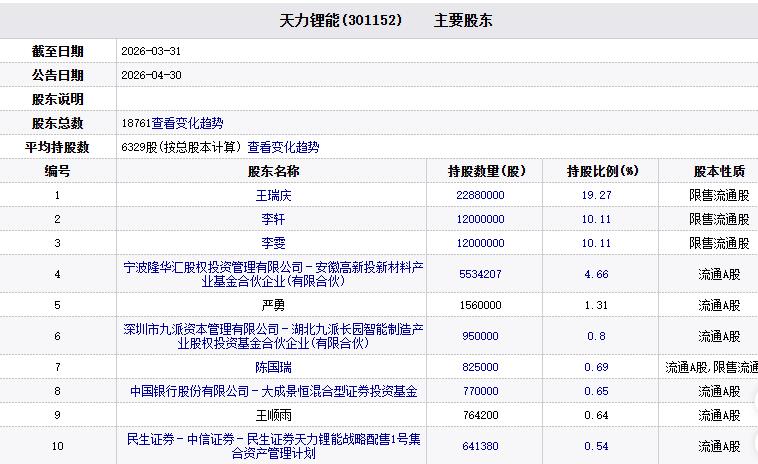
Task: Select holding amount 950000
Action: (x=481, y=336)
